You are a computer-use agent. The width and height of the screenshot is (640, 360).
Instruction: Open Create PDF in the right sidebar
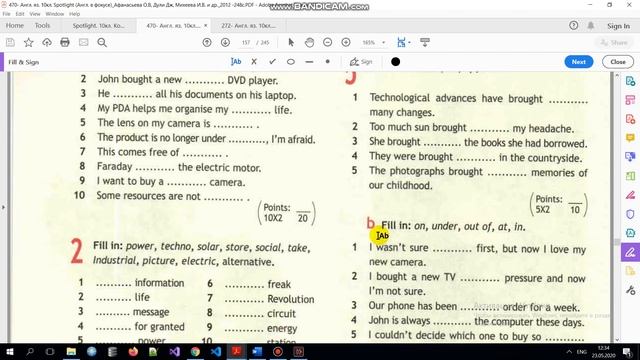(630, 119)
